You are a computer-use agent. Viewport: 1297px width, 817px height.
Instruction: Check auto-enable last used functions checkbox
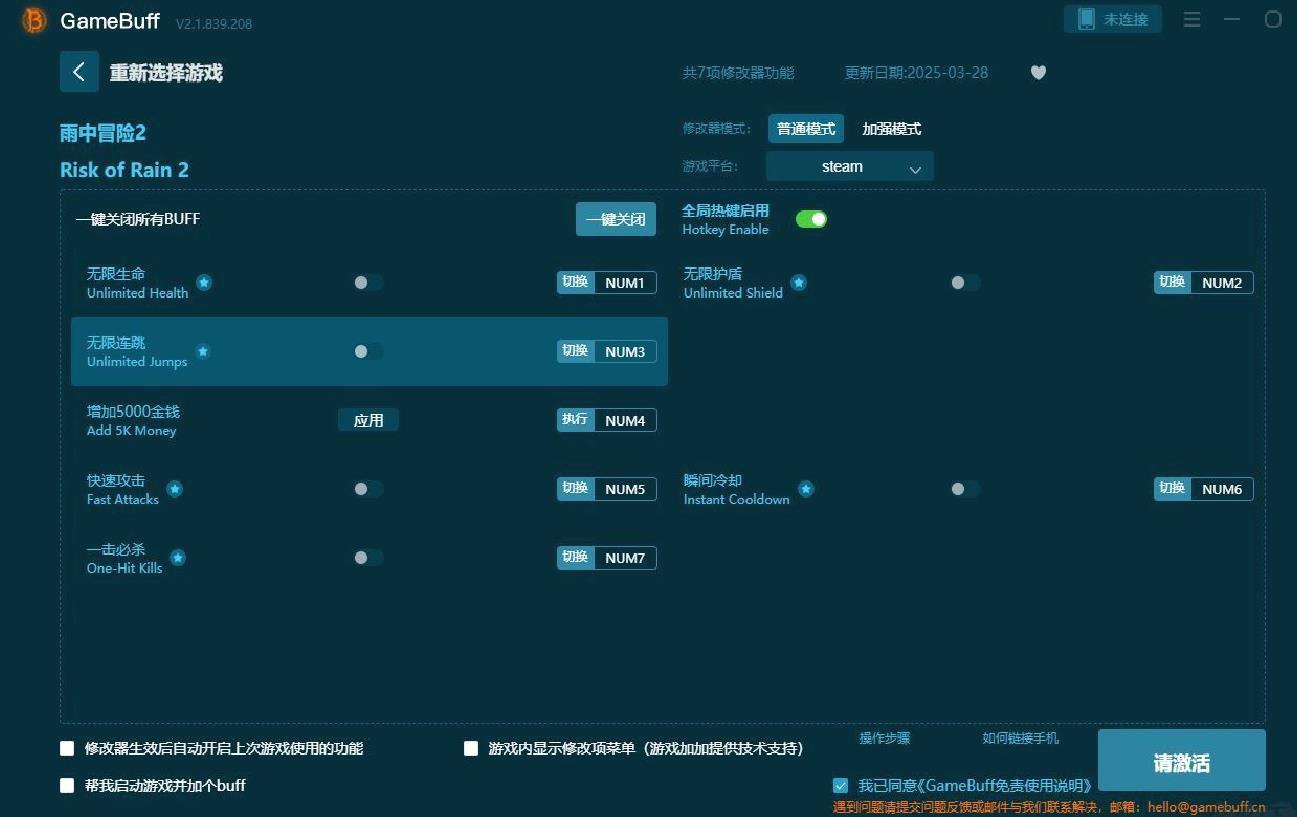tap(67, 748)
